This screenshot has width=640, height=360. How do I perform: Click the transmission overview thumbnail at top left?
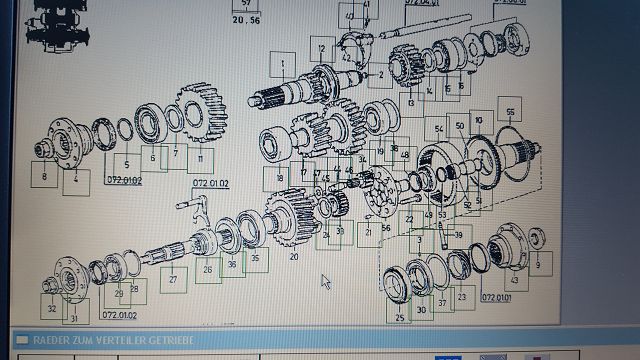point(56,26)
